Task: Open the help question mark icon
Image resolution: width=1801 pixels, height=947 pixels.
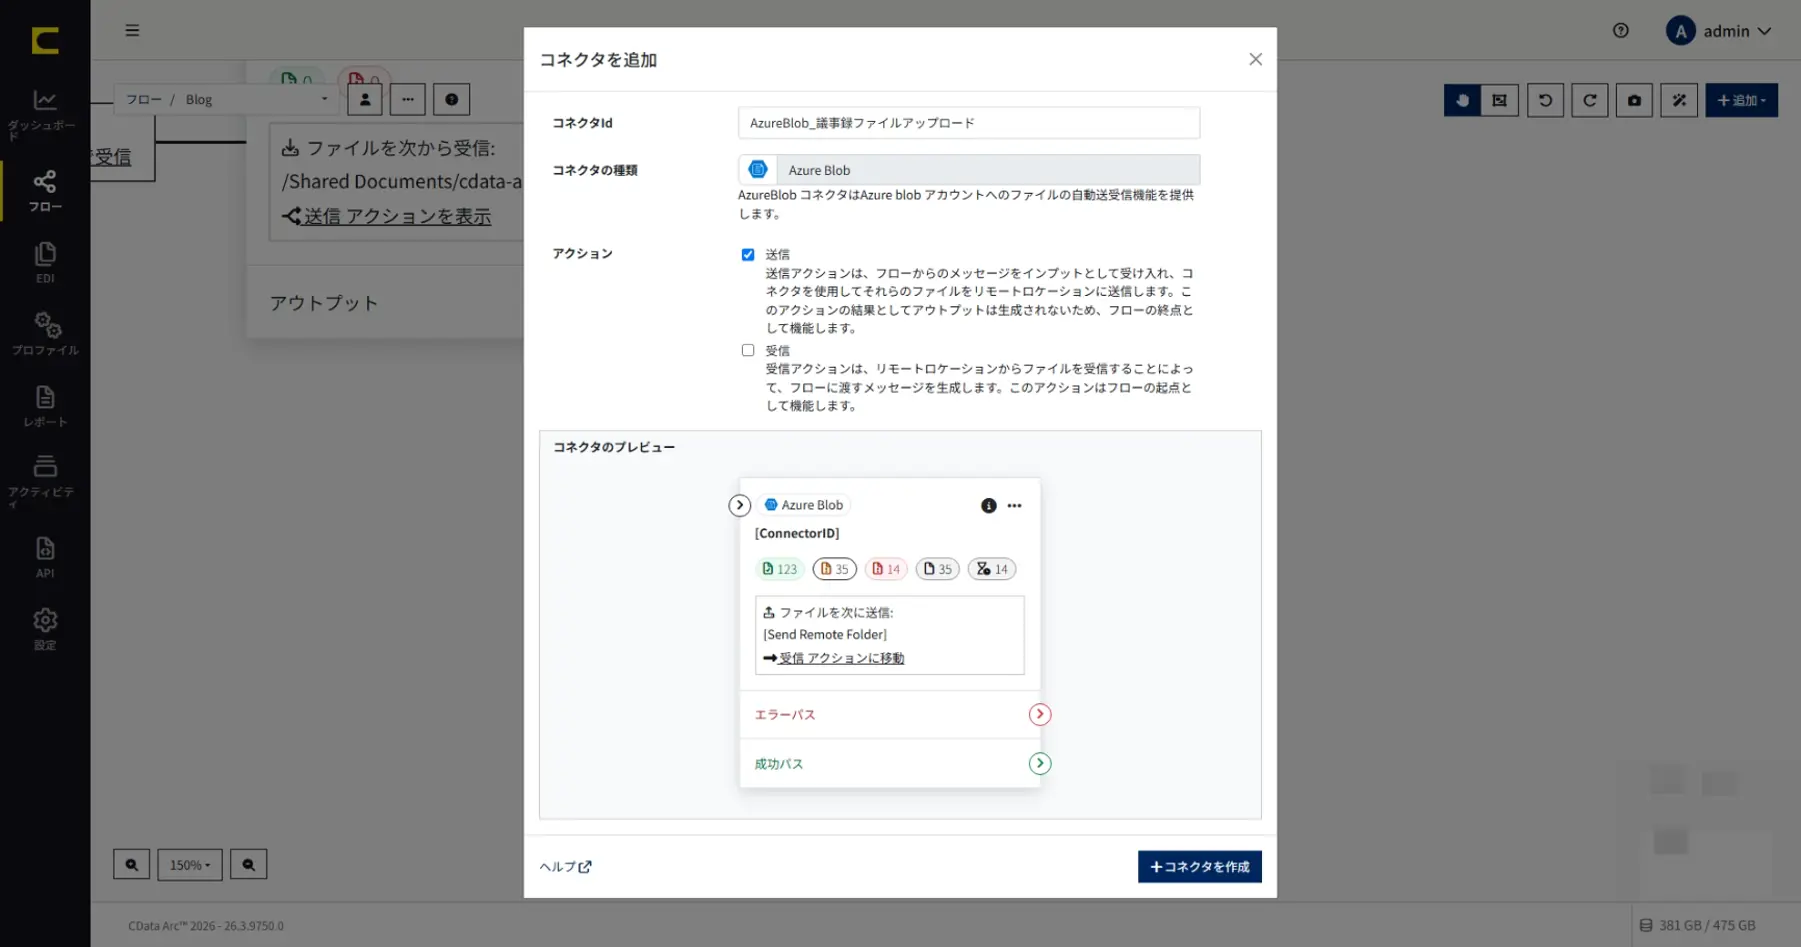Action: click(1621, 31)
